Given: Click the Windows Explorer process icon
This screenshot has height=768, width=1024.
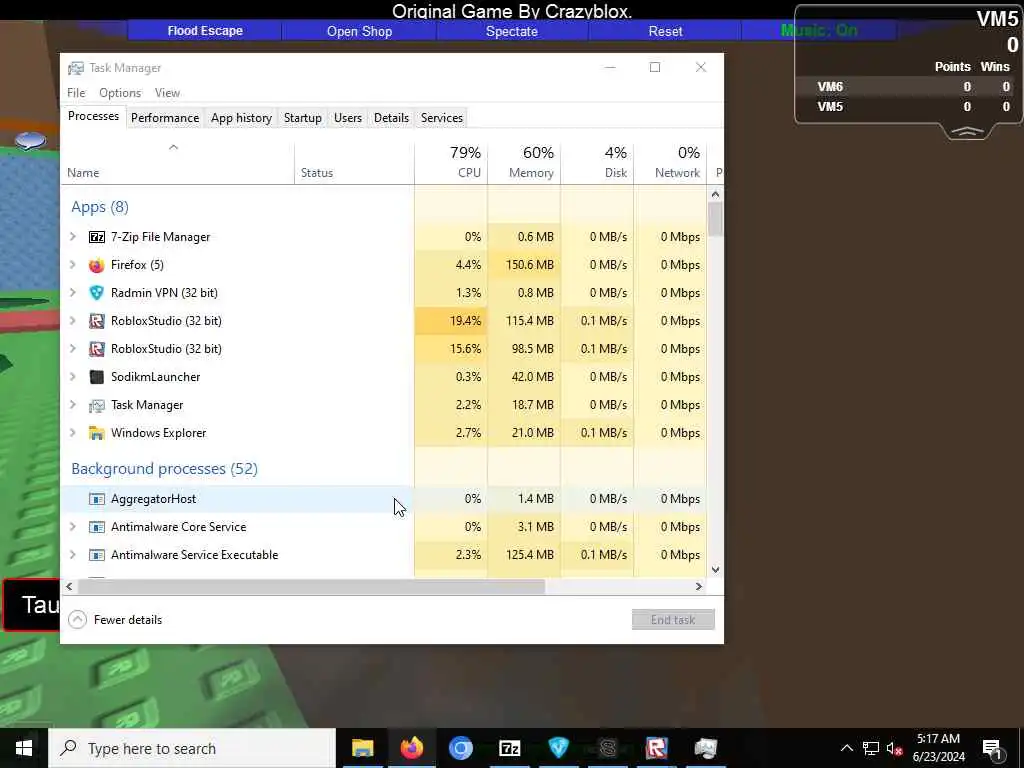Looking at the screenshot, I should [x=97, y=433].
